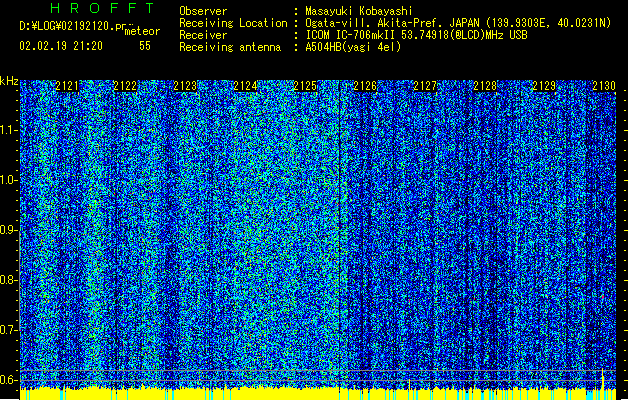
Task: Click the HROFFT title text
Action: [x=103, y=8]
